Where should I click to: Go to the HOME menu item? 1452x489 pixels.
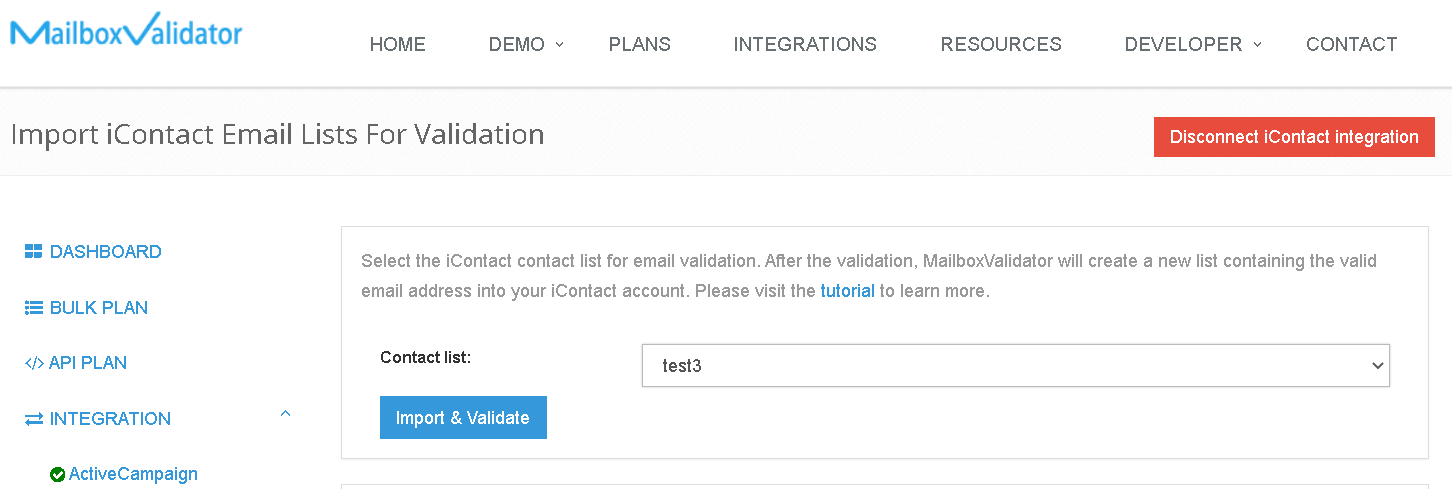point(398,44)
